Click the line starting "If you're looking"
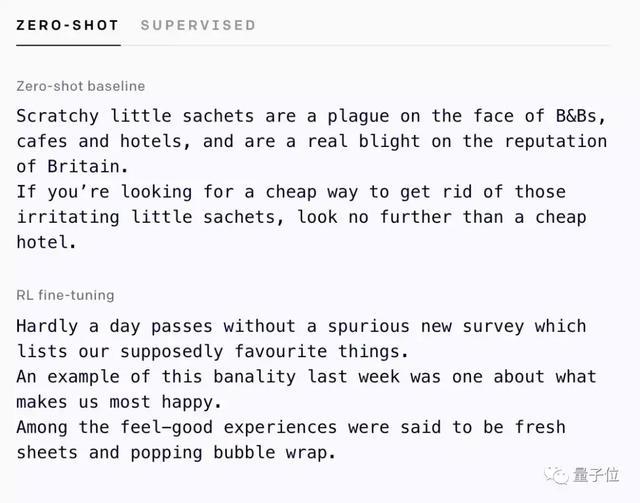 pos(290,192)
